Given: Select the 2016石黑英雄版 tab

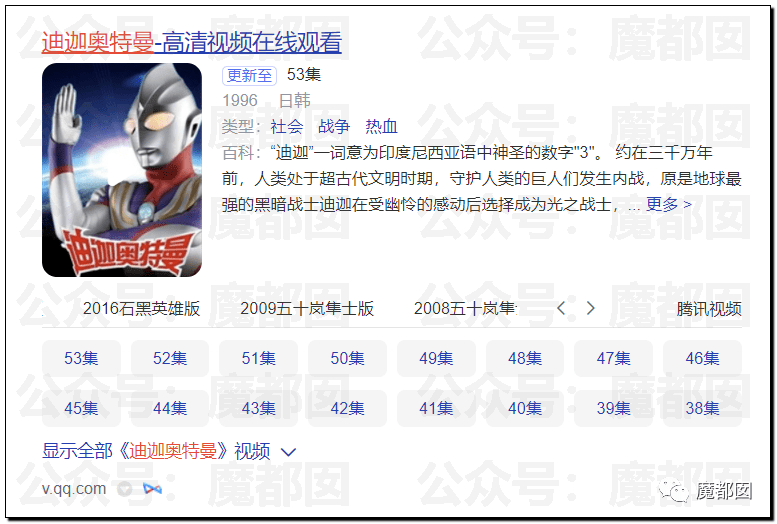Looking at the screenshot, I should 142,308.
